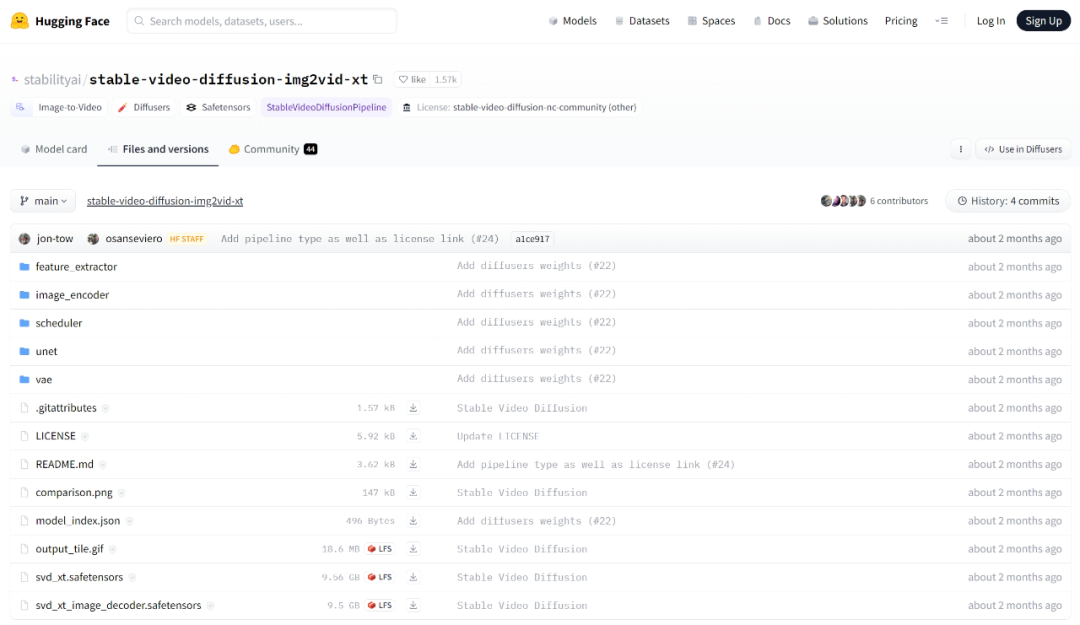Viewport: 1080px width, 625px height.
Task: Open the unet folder icon
Action: pos(25,351)
